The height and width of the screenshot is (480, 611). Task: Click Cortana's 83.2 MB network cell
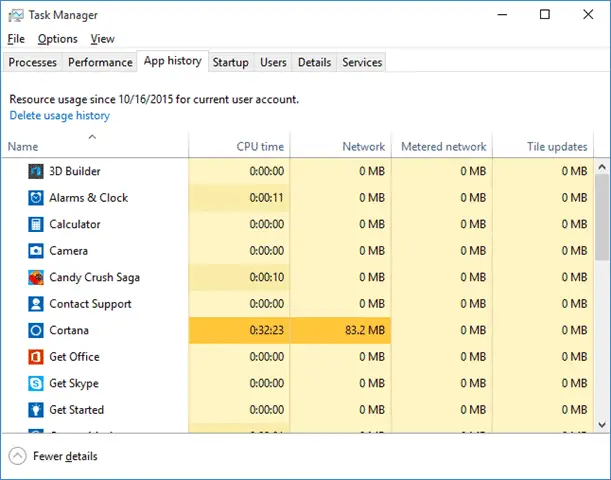click(x=341, y=330)
